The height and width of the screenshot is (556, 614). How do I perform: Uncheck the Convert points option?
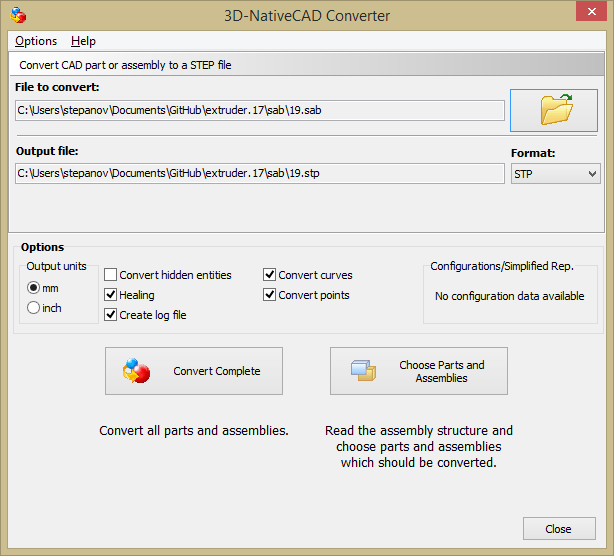[x=270, y=295]
